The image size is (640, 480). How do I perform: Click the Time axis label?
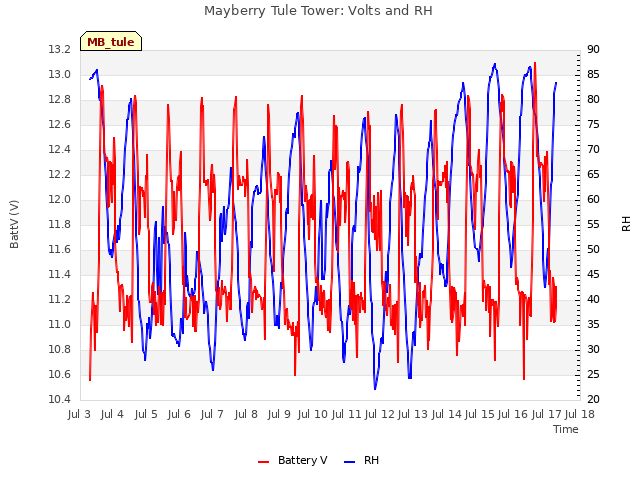click(566, 429)
